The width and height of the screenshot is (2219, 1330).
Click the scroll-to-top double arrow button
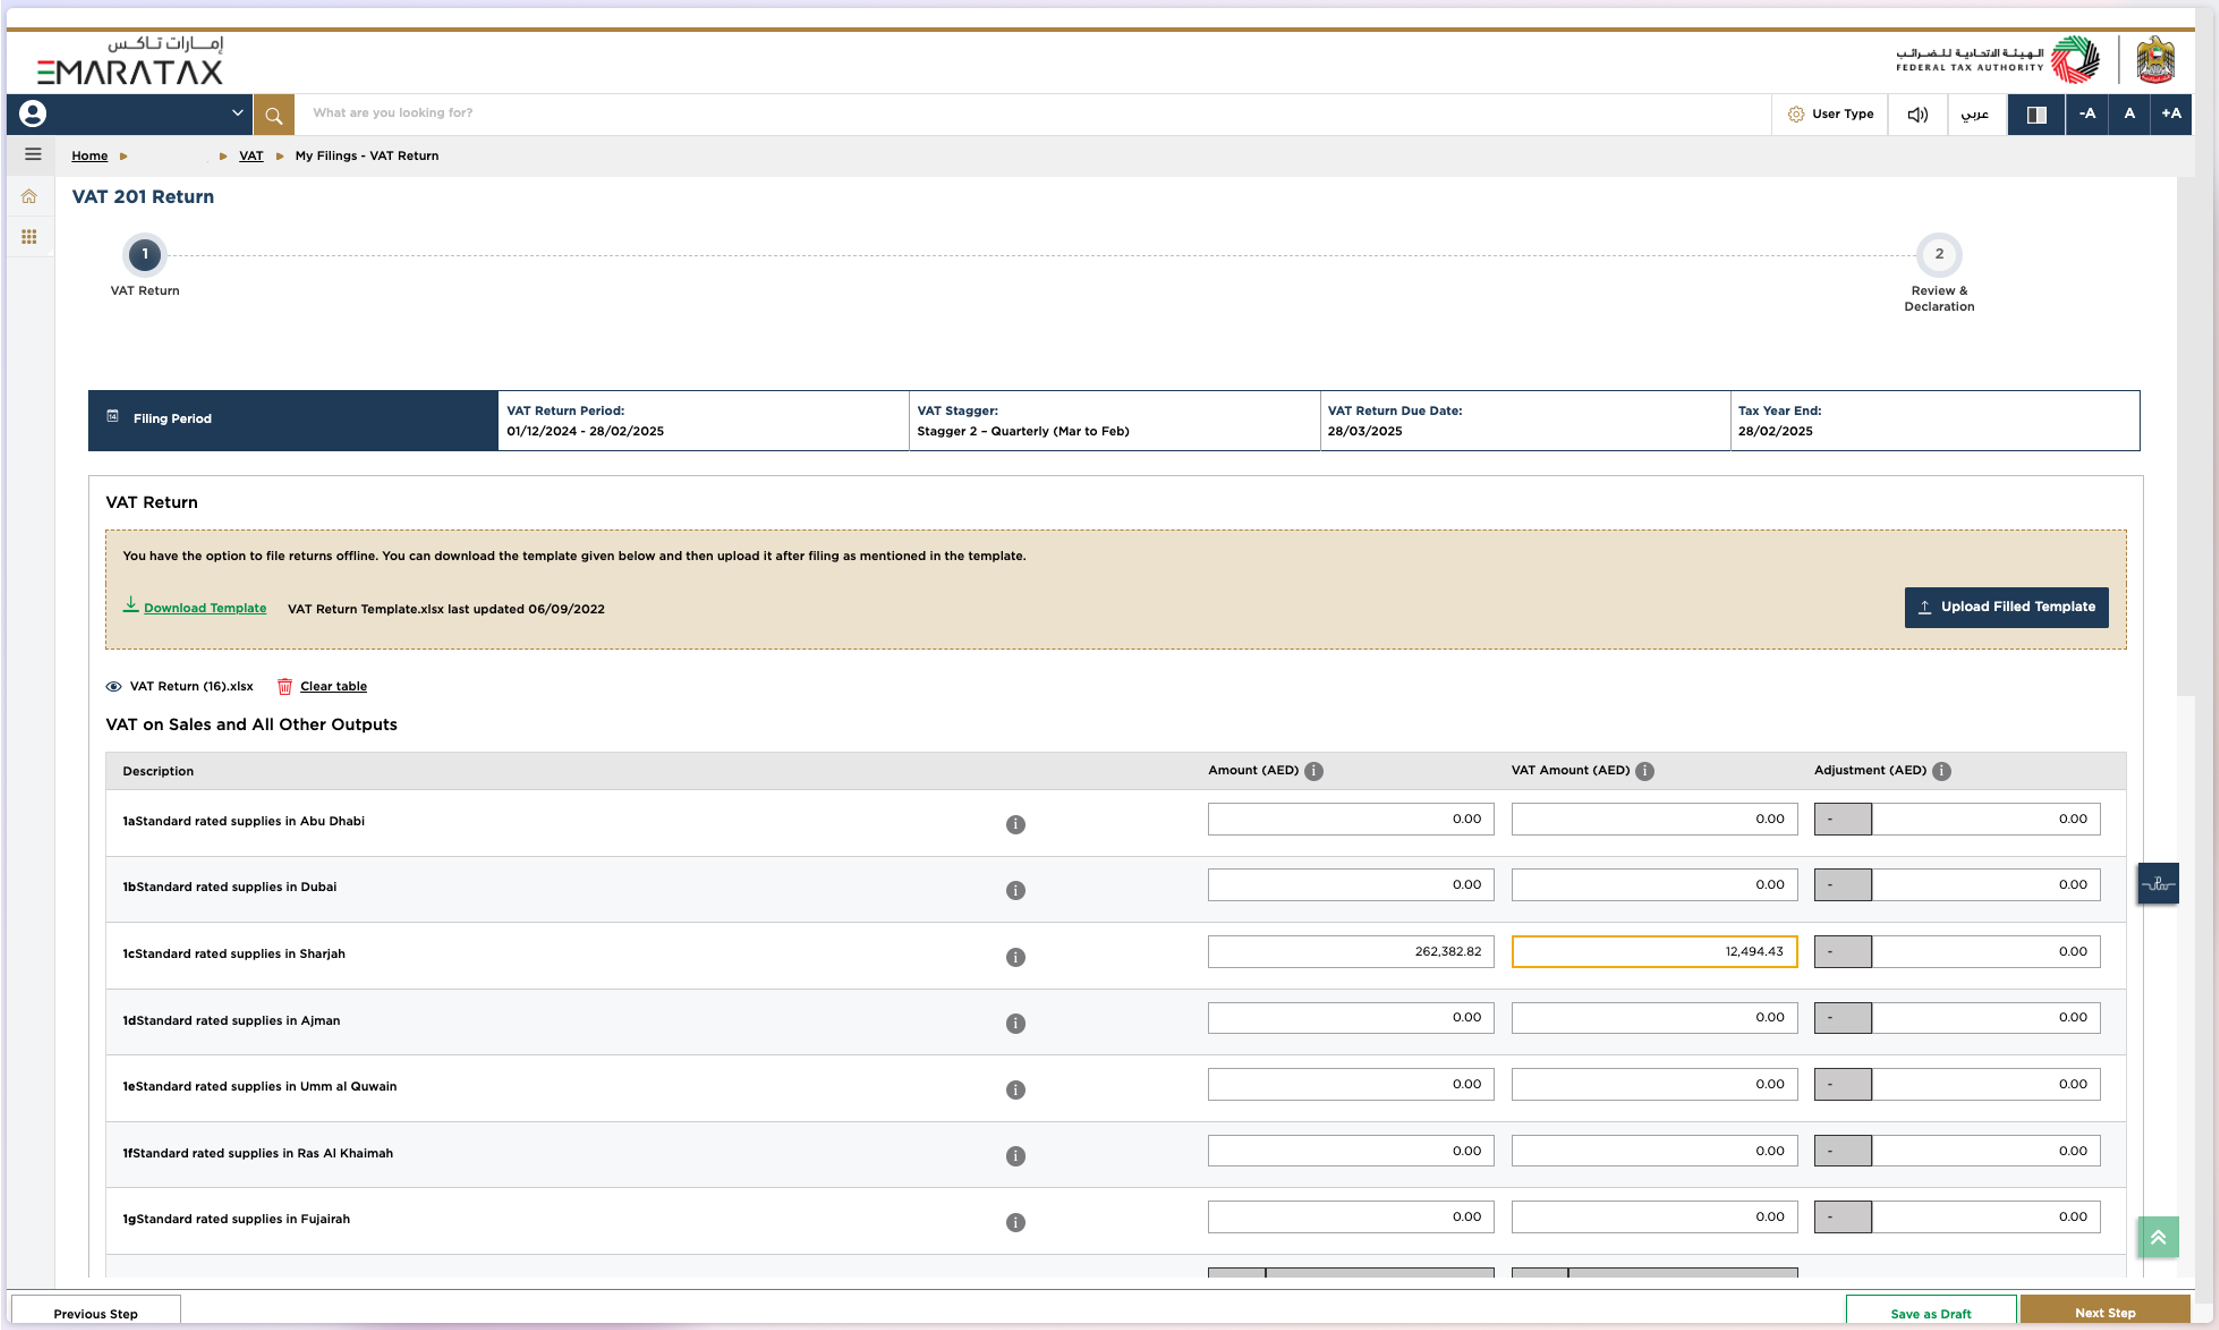point(2157,1237)
